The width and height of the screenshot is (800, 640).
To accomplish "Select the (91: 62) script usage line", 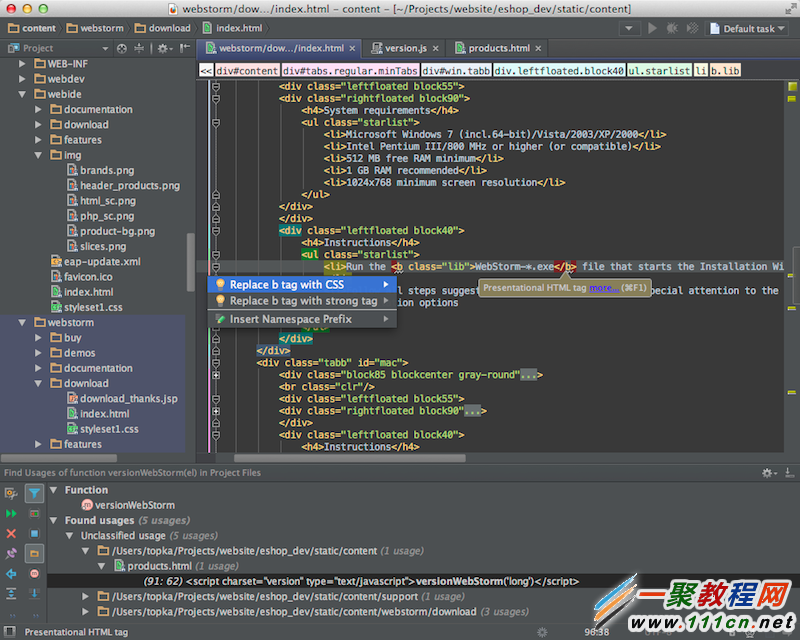I will click(361, 581).
